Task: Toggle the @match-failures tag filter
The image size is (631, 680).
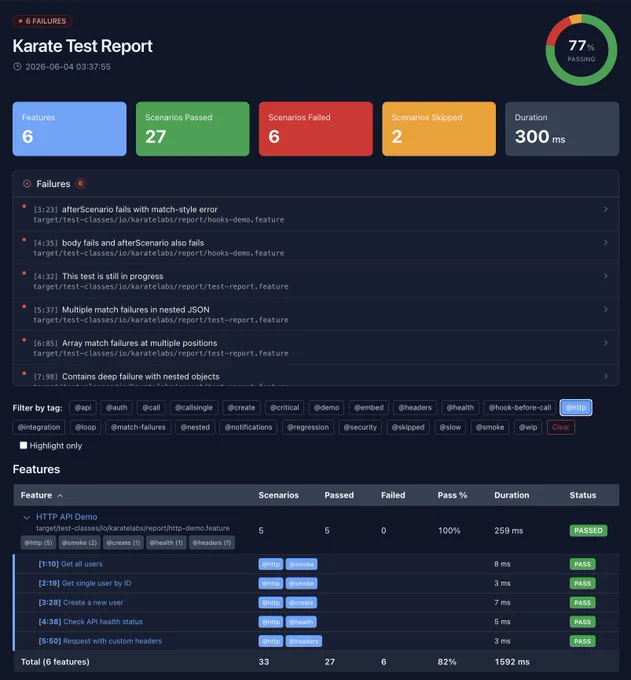Action: click(x=138, y=427)
